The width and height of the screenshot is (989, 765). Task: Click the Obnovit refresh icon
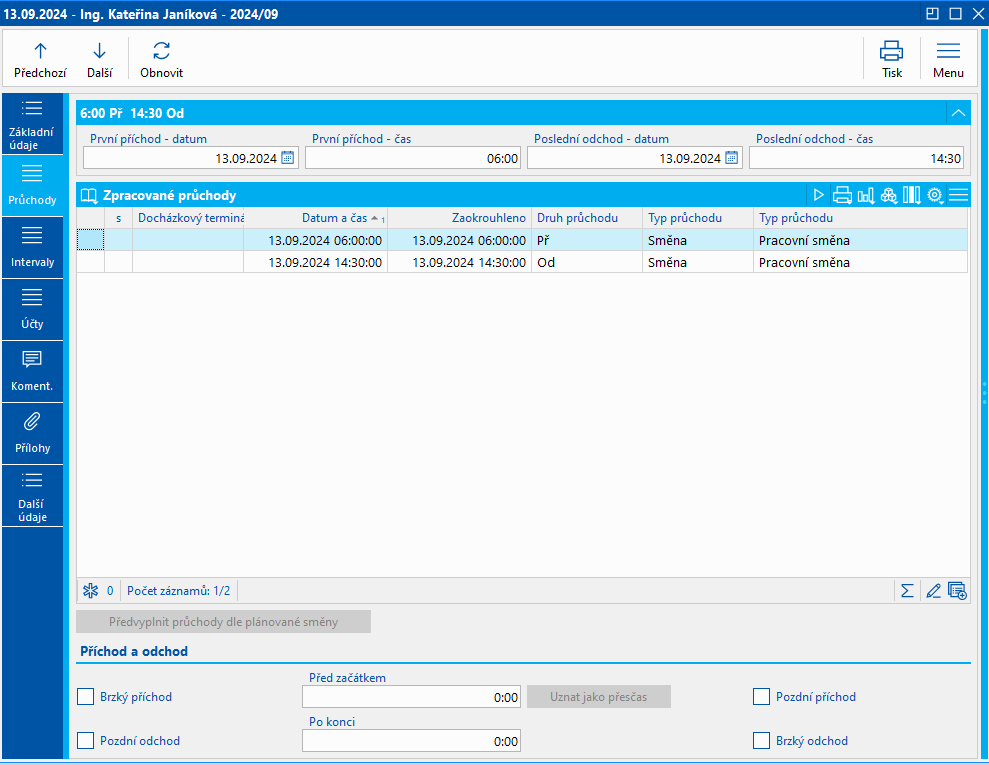(161, 58)
